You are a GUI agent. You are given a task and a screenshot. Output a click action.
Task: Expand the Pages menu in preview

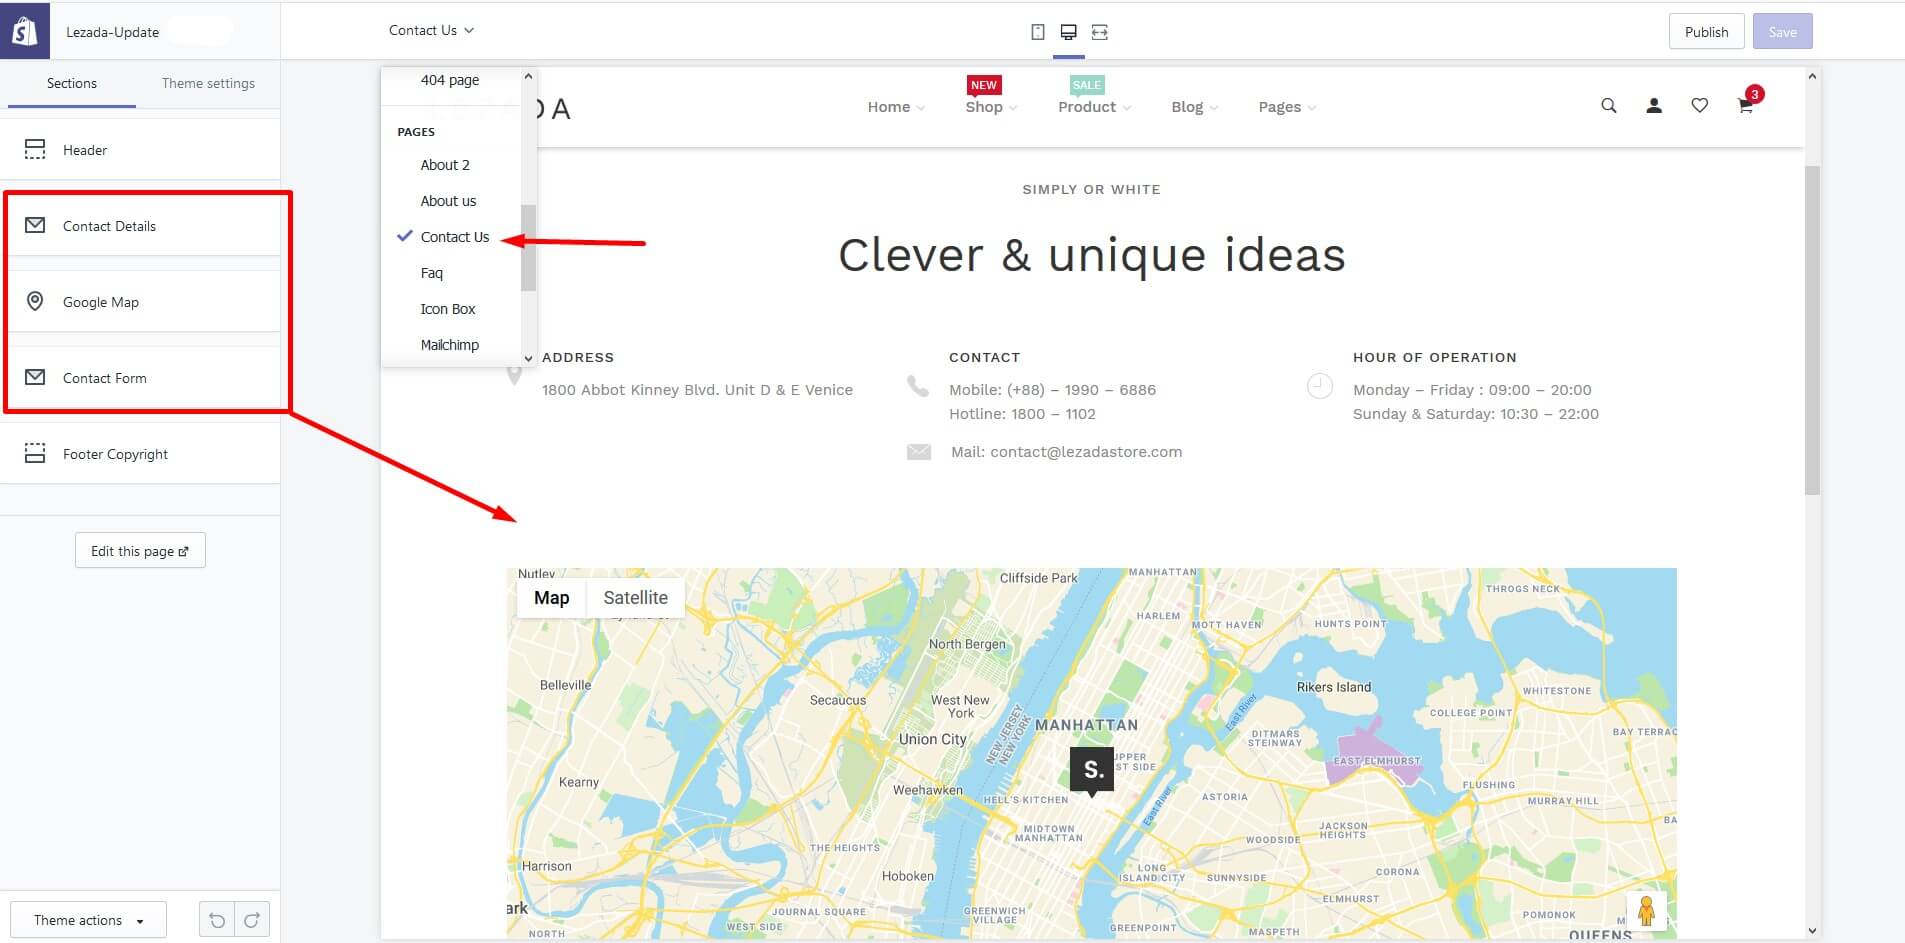pos(1287,107)
